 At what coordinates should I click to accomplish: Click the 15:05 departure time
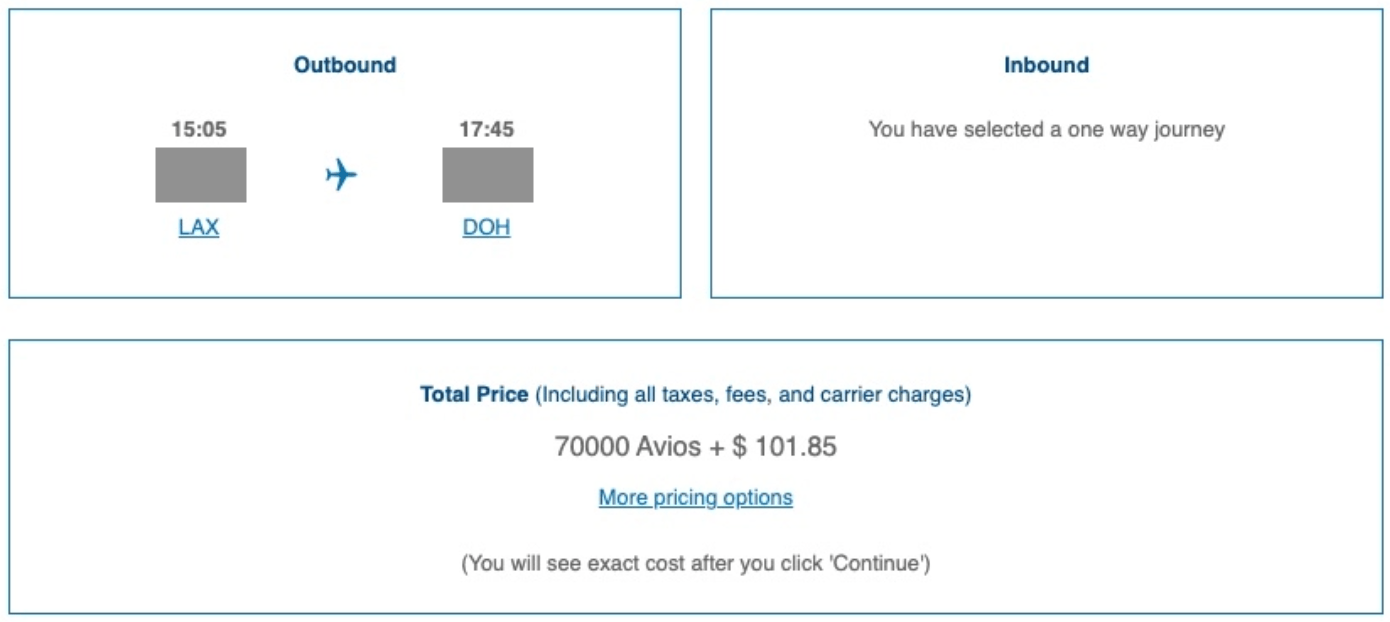(199, 129)
